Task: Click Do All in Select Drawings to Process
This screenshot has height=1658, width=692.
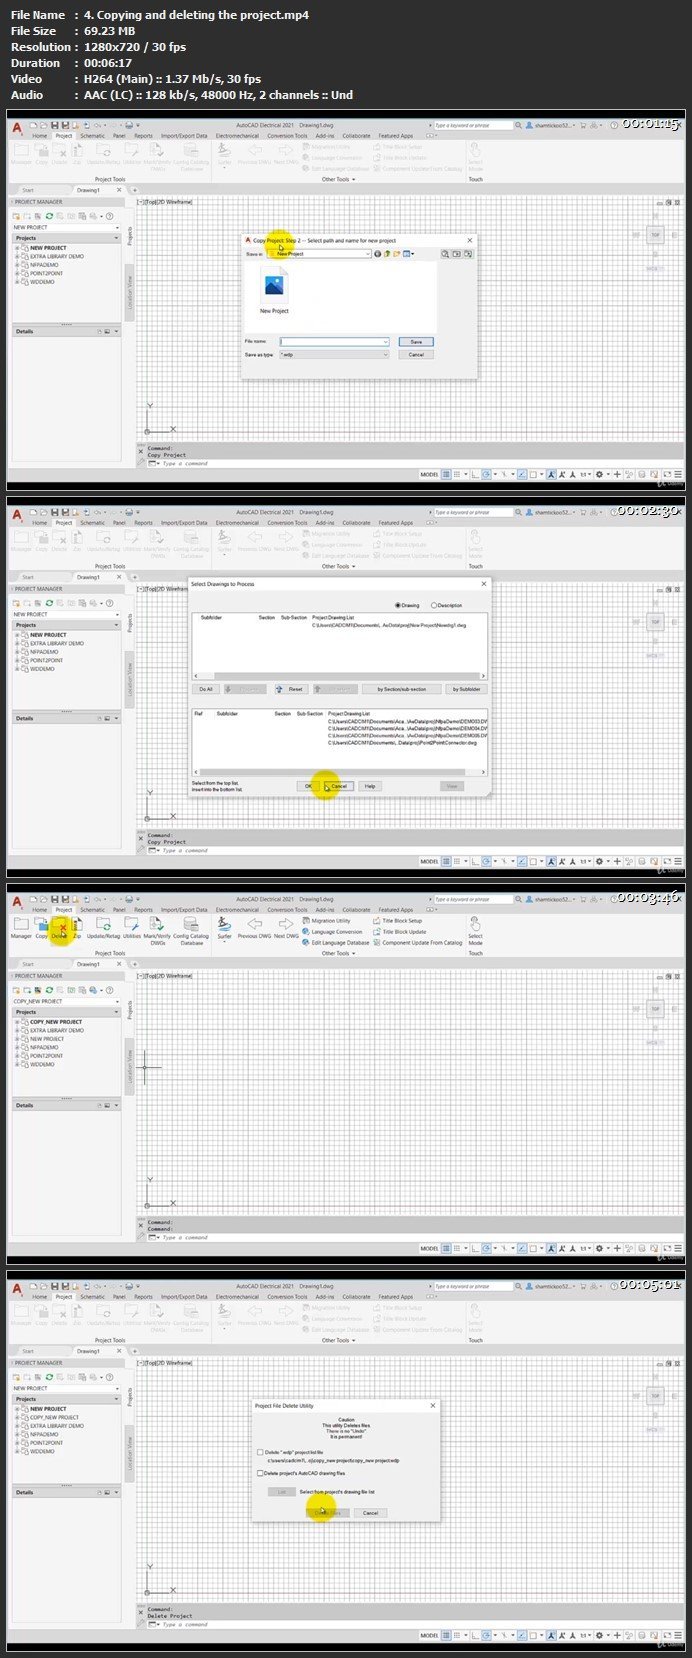Action: coord(205,689)
